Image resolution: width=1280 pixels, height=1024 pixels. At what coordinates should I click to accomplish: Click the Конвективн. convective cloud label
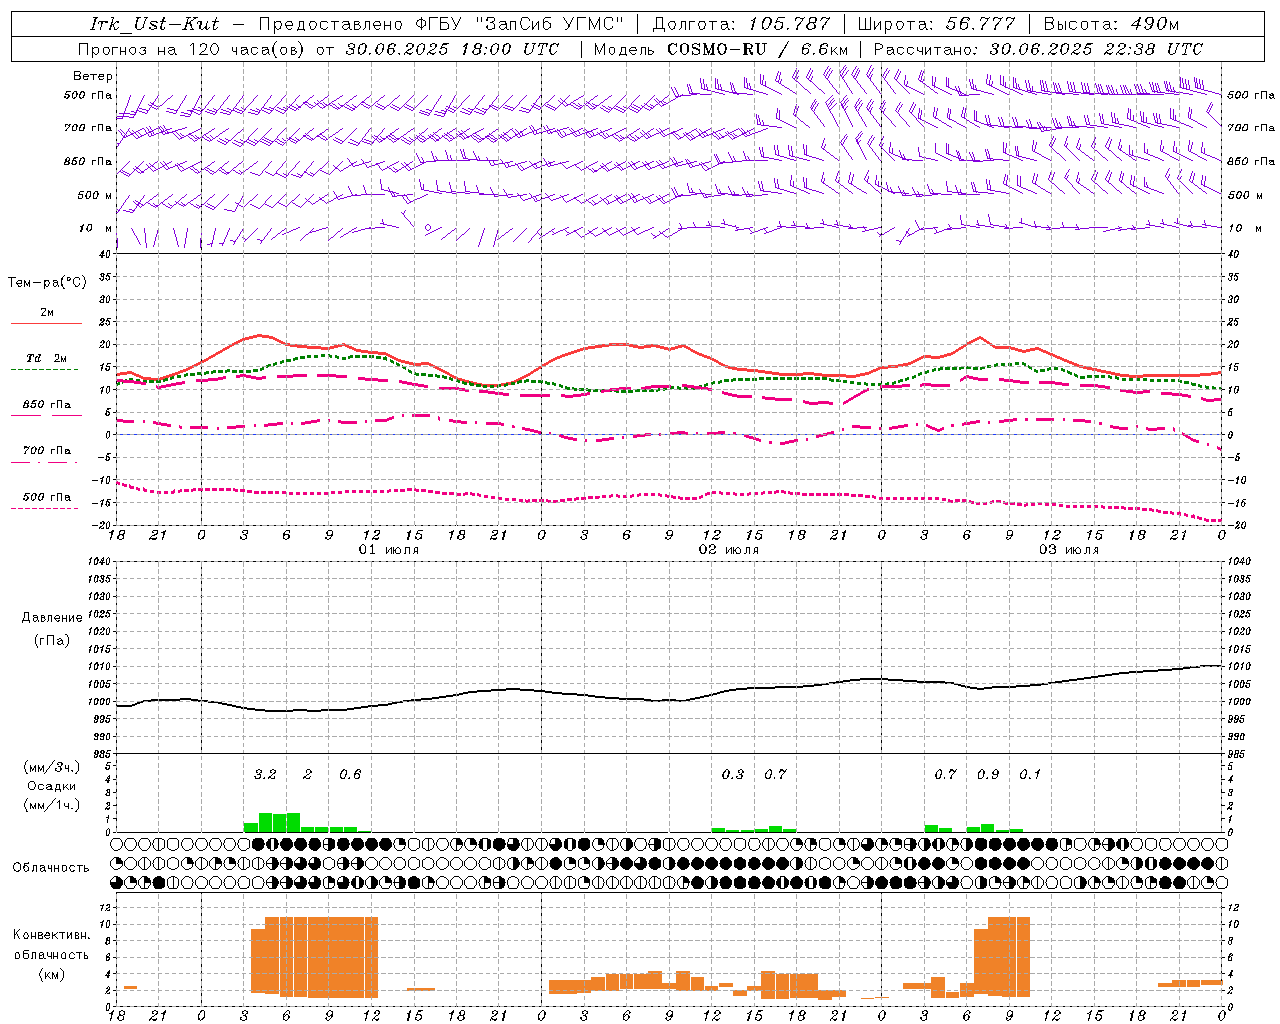(x=51, y=935)
